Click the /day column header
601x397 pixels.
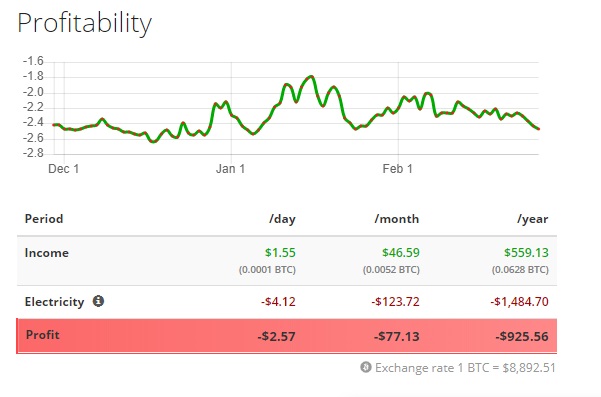coord(282,219)
